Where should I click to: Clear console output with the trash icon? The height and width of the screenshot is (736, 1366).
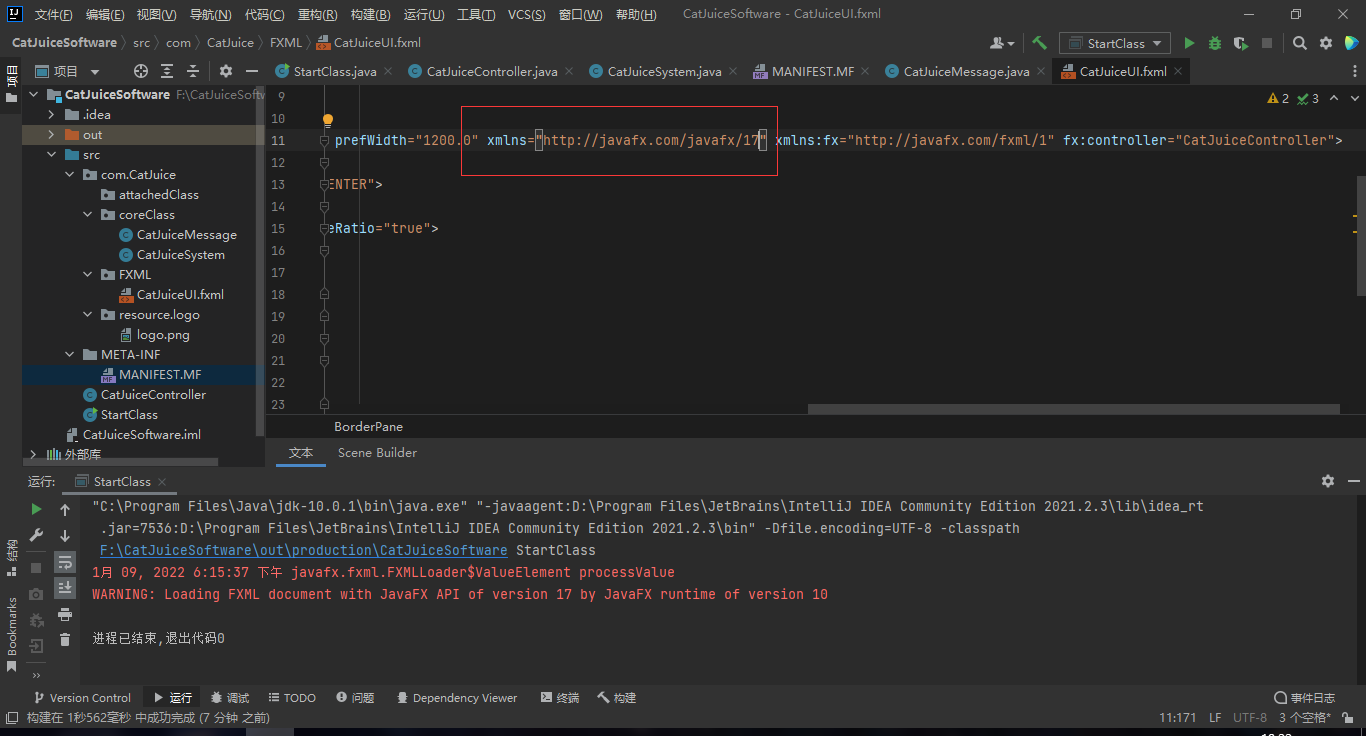(65, 641)
